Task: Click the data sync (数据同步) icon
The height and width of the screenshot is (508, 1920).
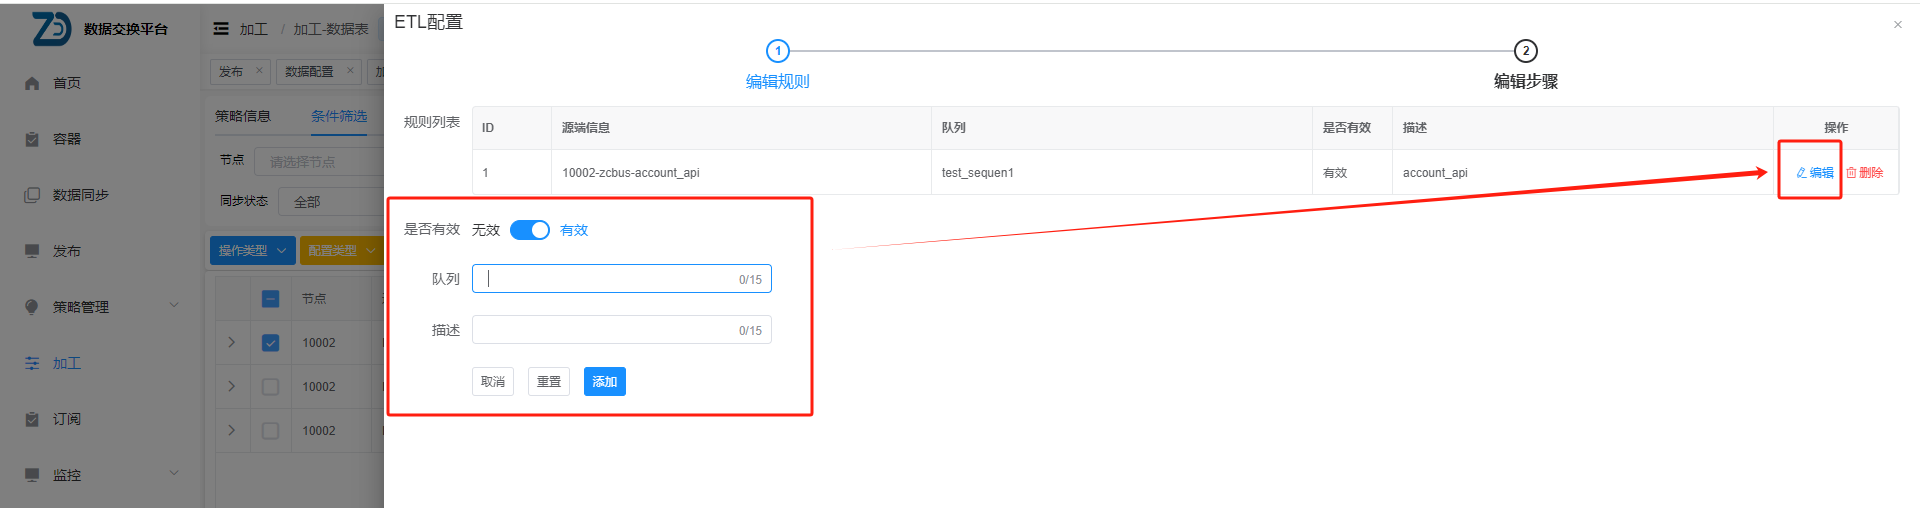Action: [x=32, y=196]
